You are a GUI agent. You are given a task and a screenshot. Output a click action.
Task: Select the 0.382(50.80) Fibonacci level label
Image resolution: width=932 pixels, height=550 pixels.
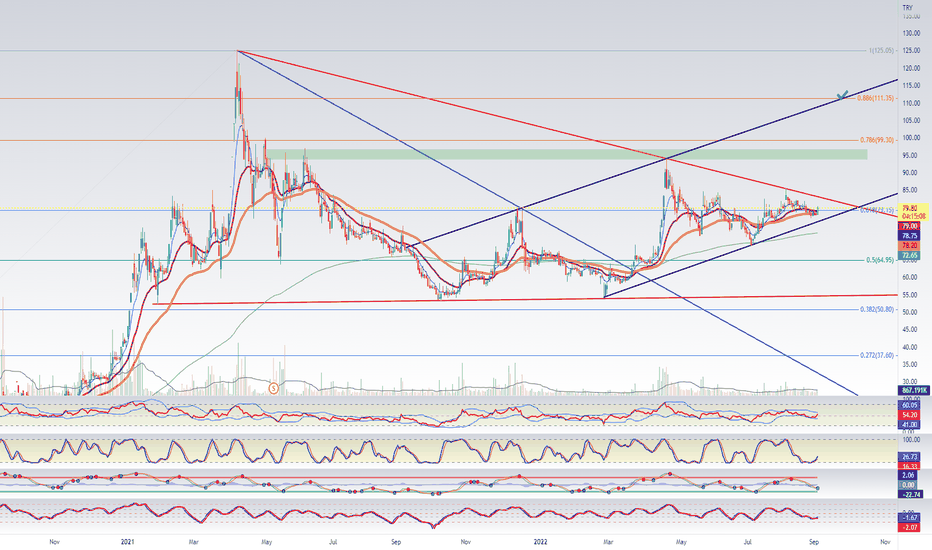click(x=877, y=309)
